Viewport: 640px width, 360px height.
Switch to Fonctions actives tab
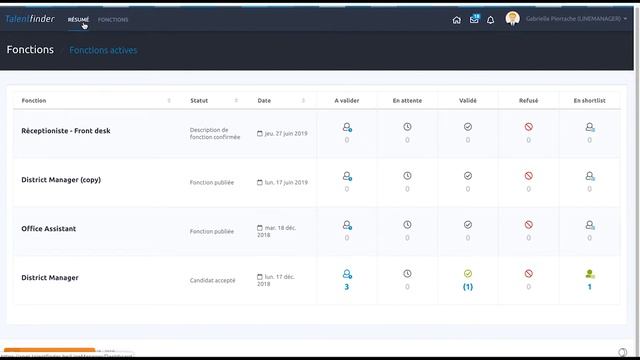(103, 50)
